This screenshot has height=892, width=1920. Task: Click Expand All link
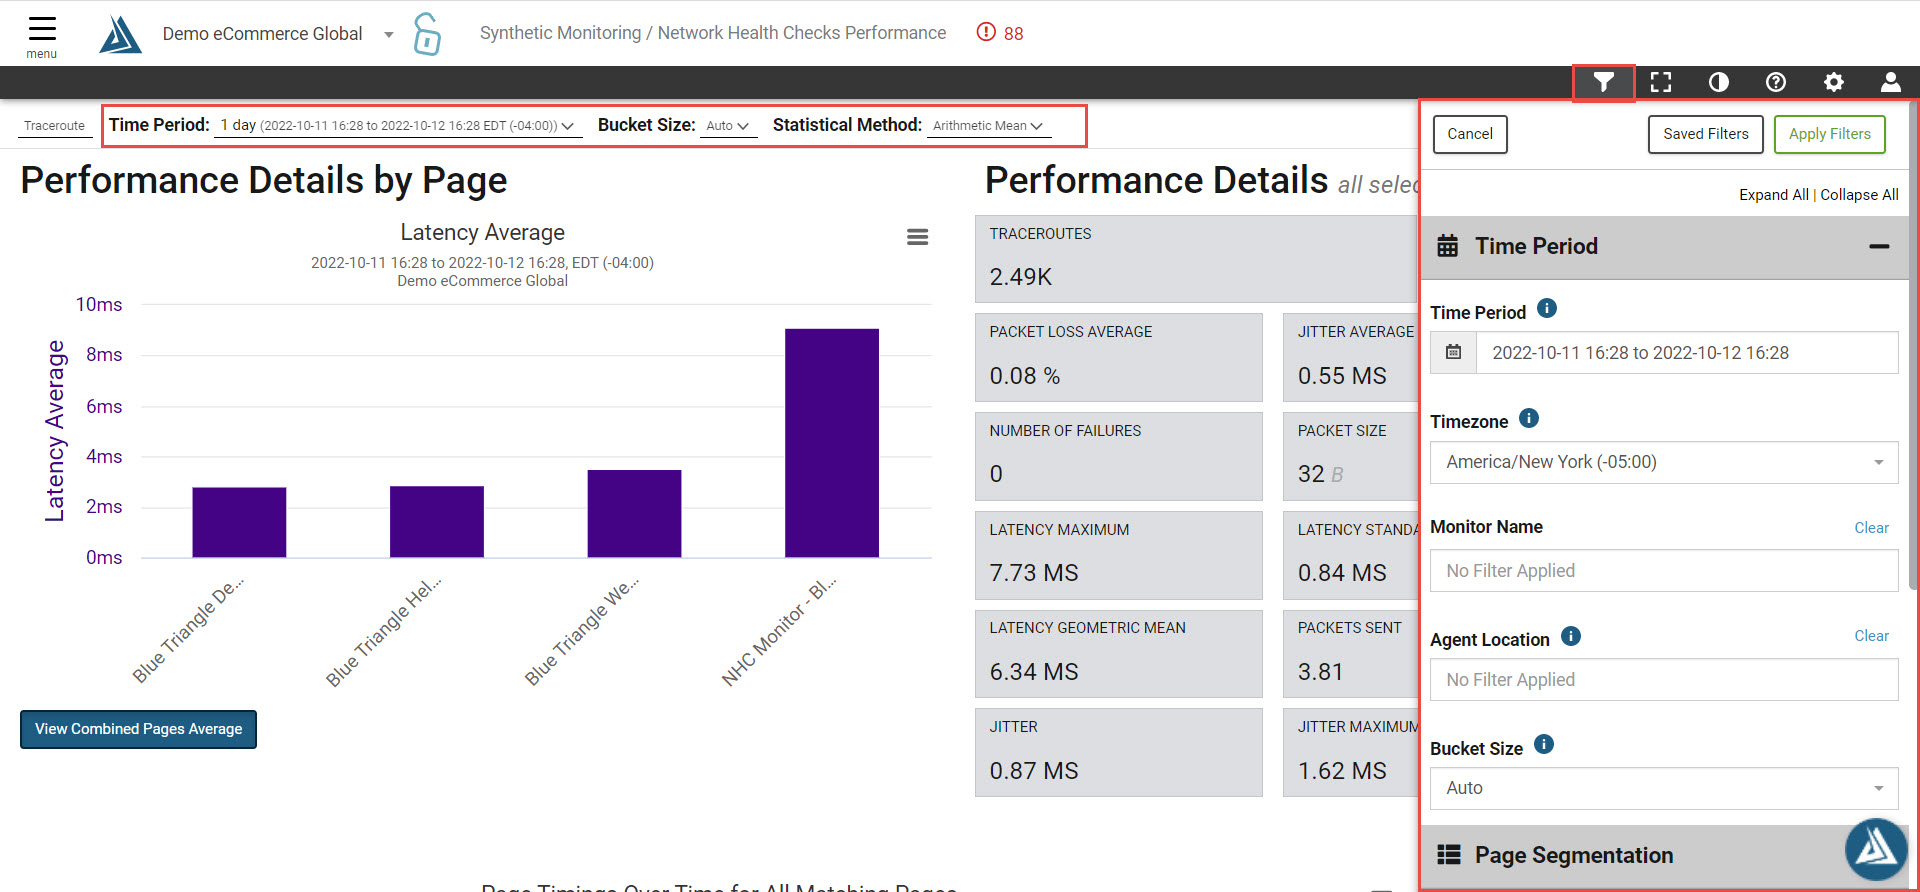pos(1774,195)
